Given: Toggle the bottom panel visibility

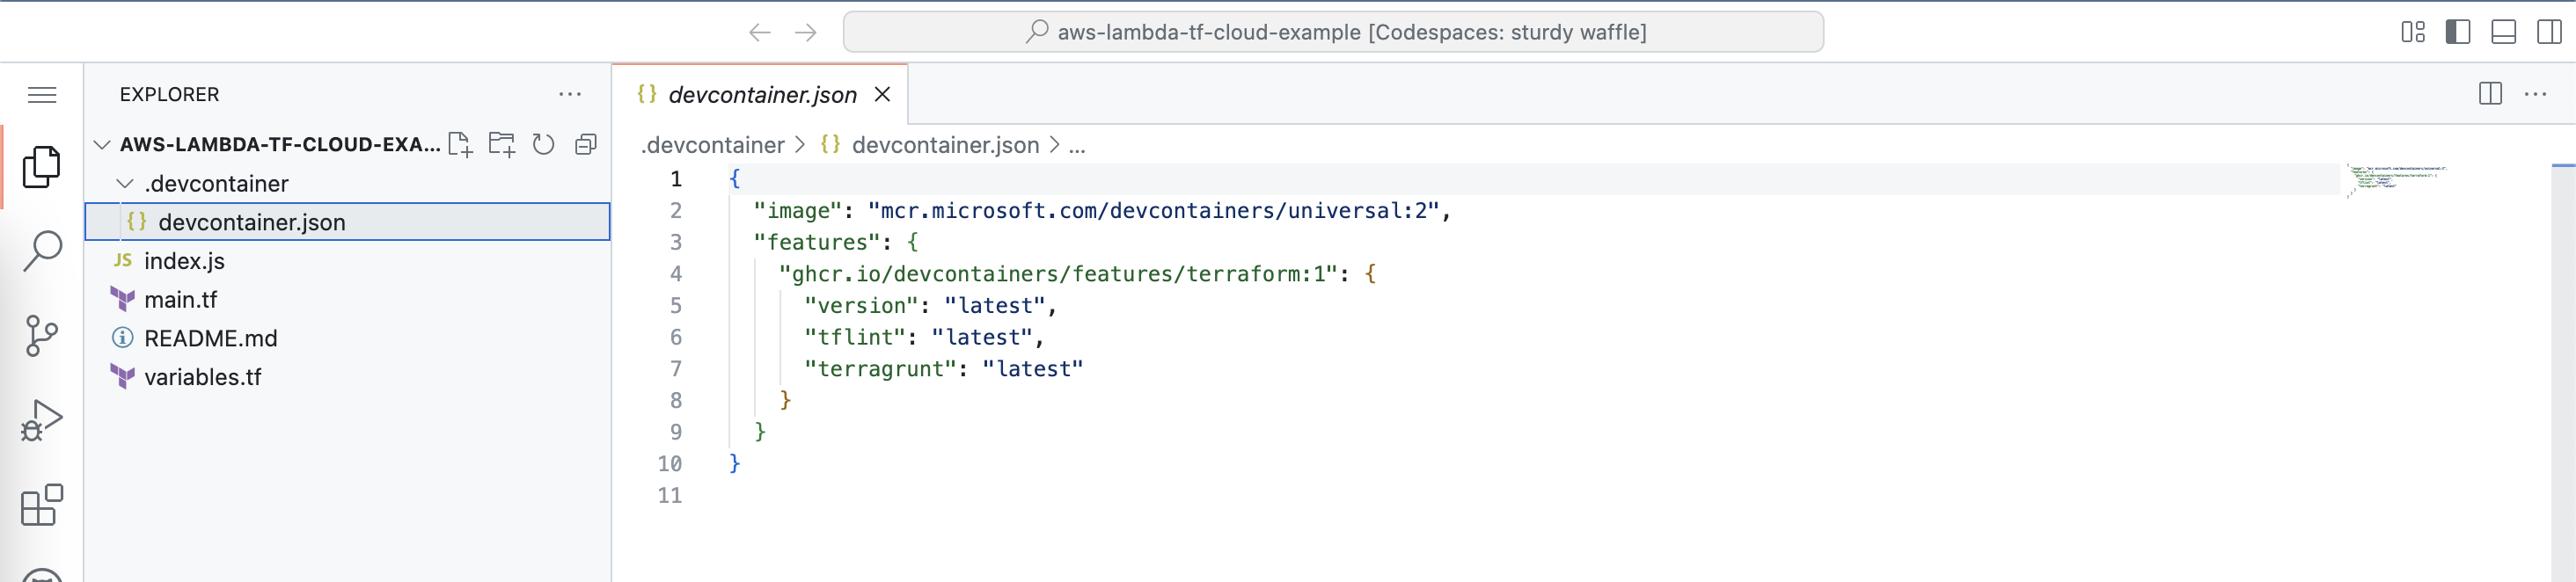Looking at the screenshot, I should 2503,31.
